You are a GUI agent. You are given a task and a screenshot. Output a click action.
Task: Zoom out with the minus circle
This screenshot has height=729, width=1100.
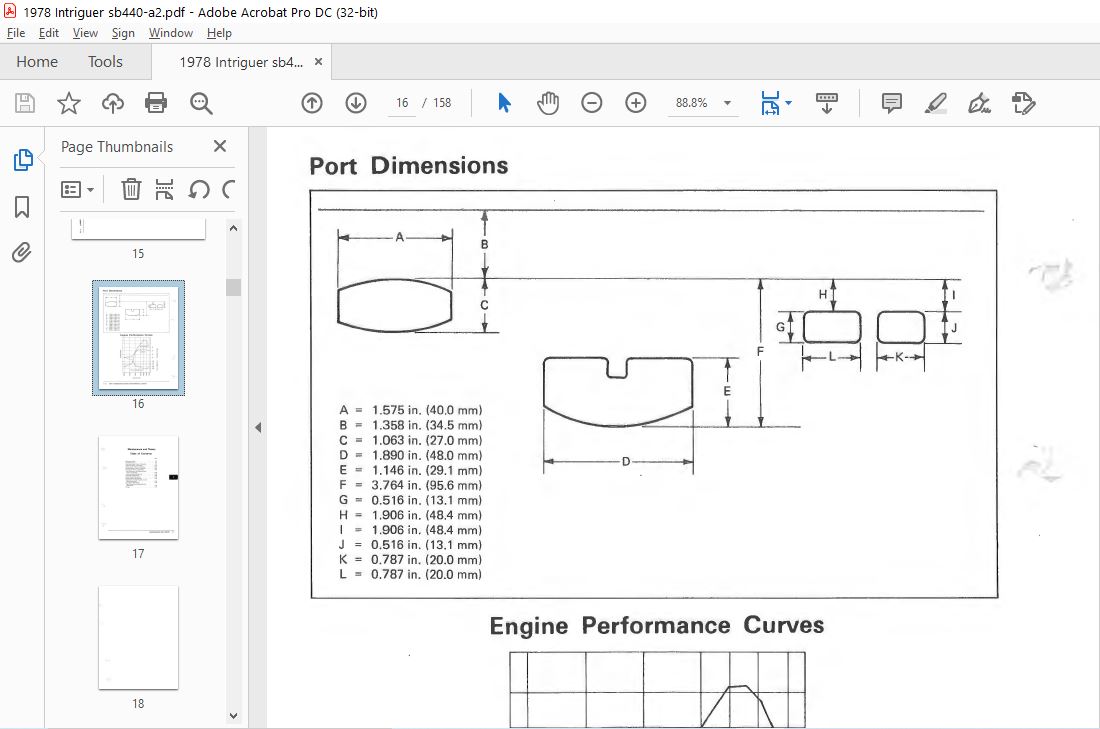click(x=591, y=103)
